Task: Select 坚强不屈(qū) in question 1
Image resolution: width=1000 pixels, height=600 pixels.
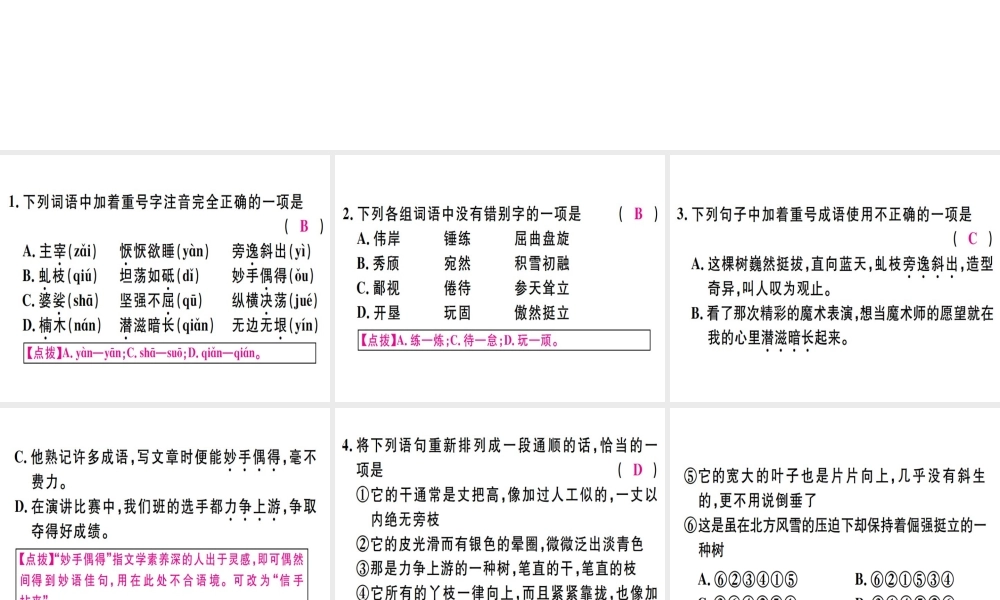Action: 161,300
